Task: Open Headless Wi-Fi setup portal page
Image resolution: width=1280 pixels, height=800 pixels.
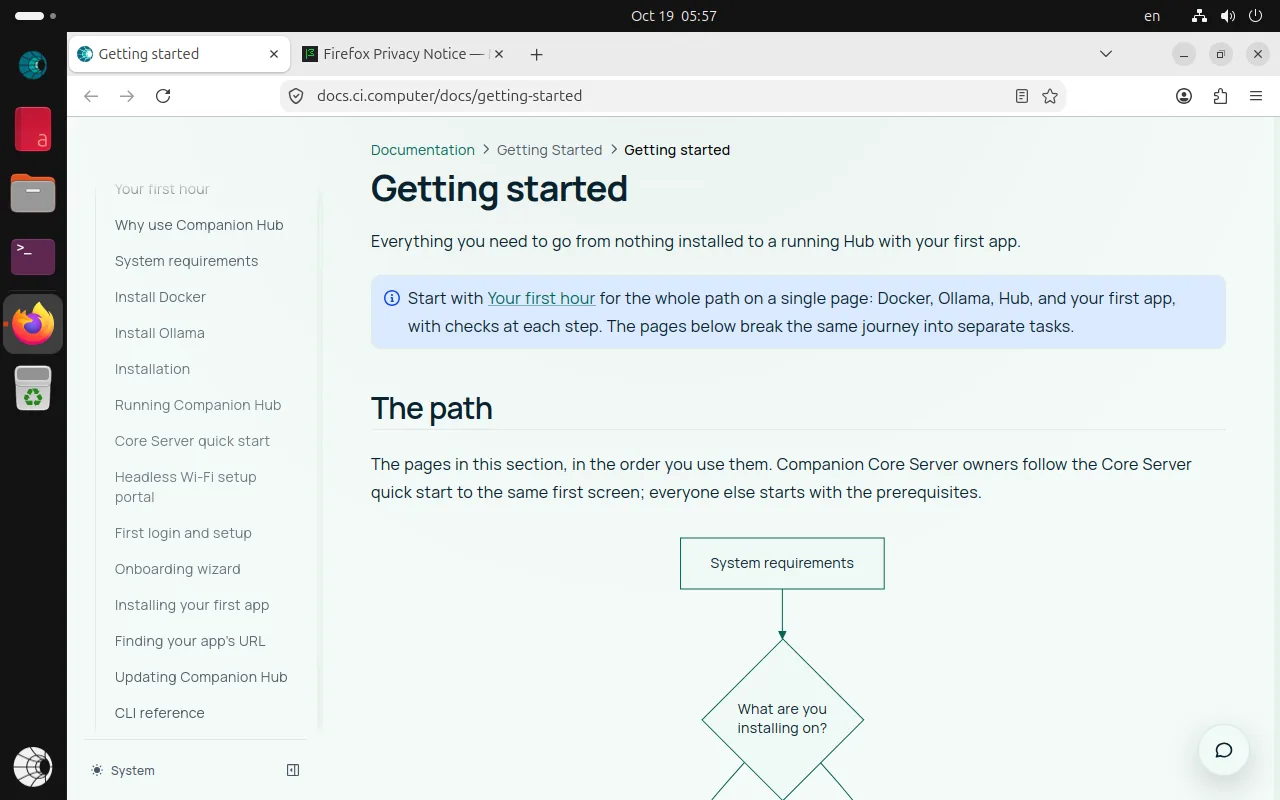Action: point(186,487)
